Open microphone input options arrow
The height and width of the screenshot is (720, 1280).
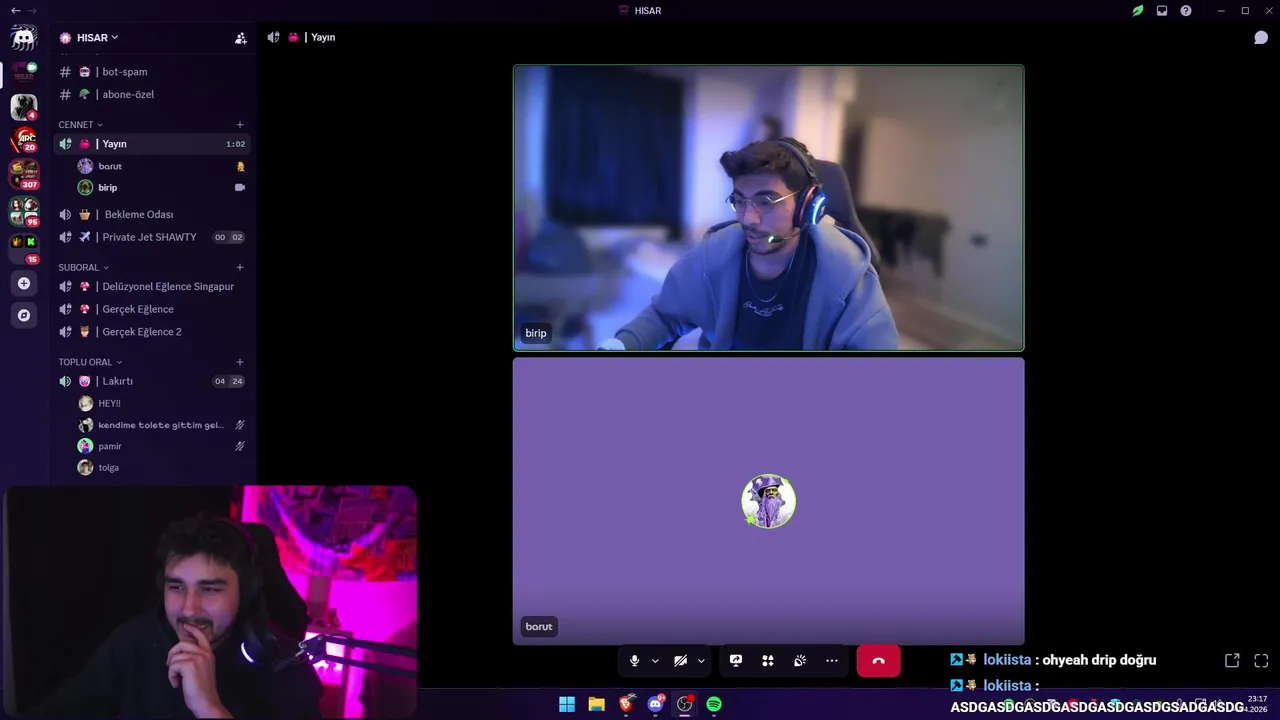[x=655, y=661]
